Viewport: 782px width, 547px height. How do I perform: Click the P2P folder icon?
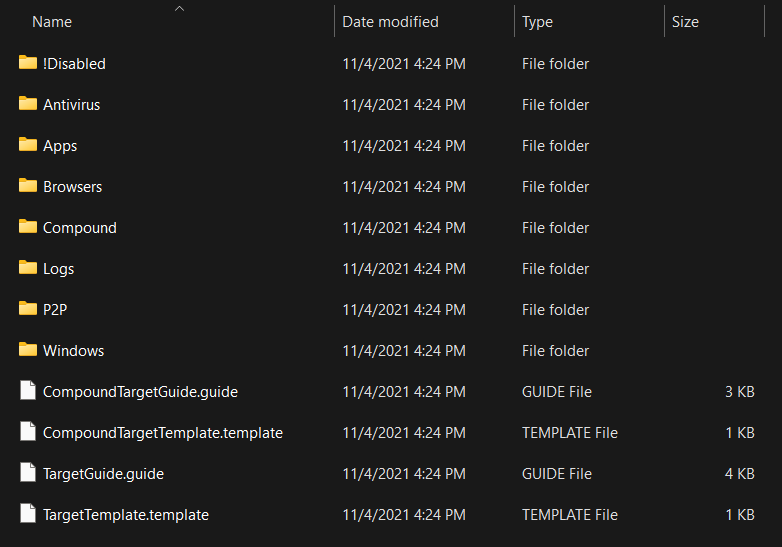[x=28, y=309]
